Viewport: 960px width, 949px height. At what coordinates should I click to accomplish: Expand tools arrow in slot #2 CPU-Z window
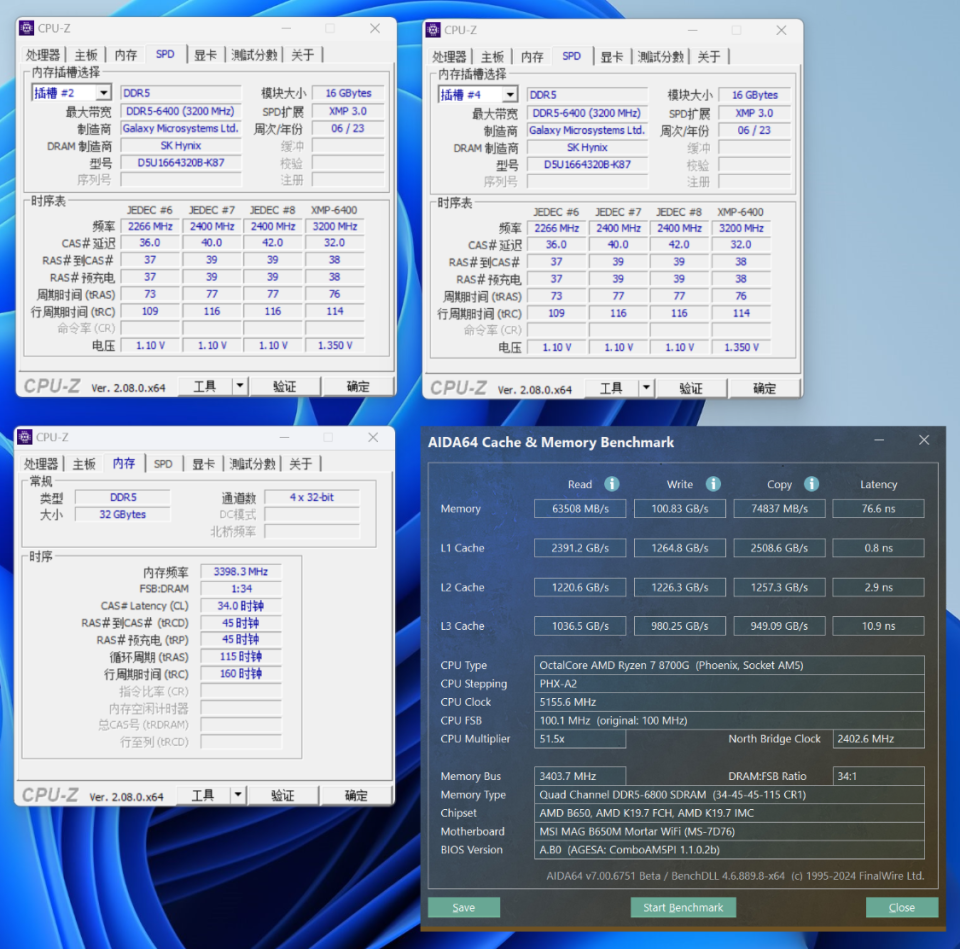[x=239, y=386]
